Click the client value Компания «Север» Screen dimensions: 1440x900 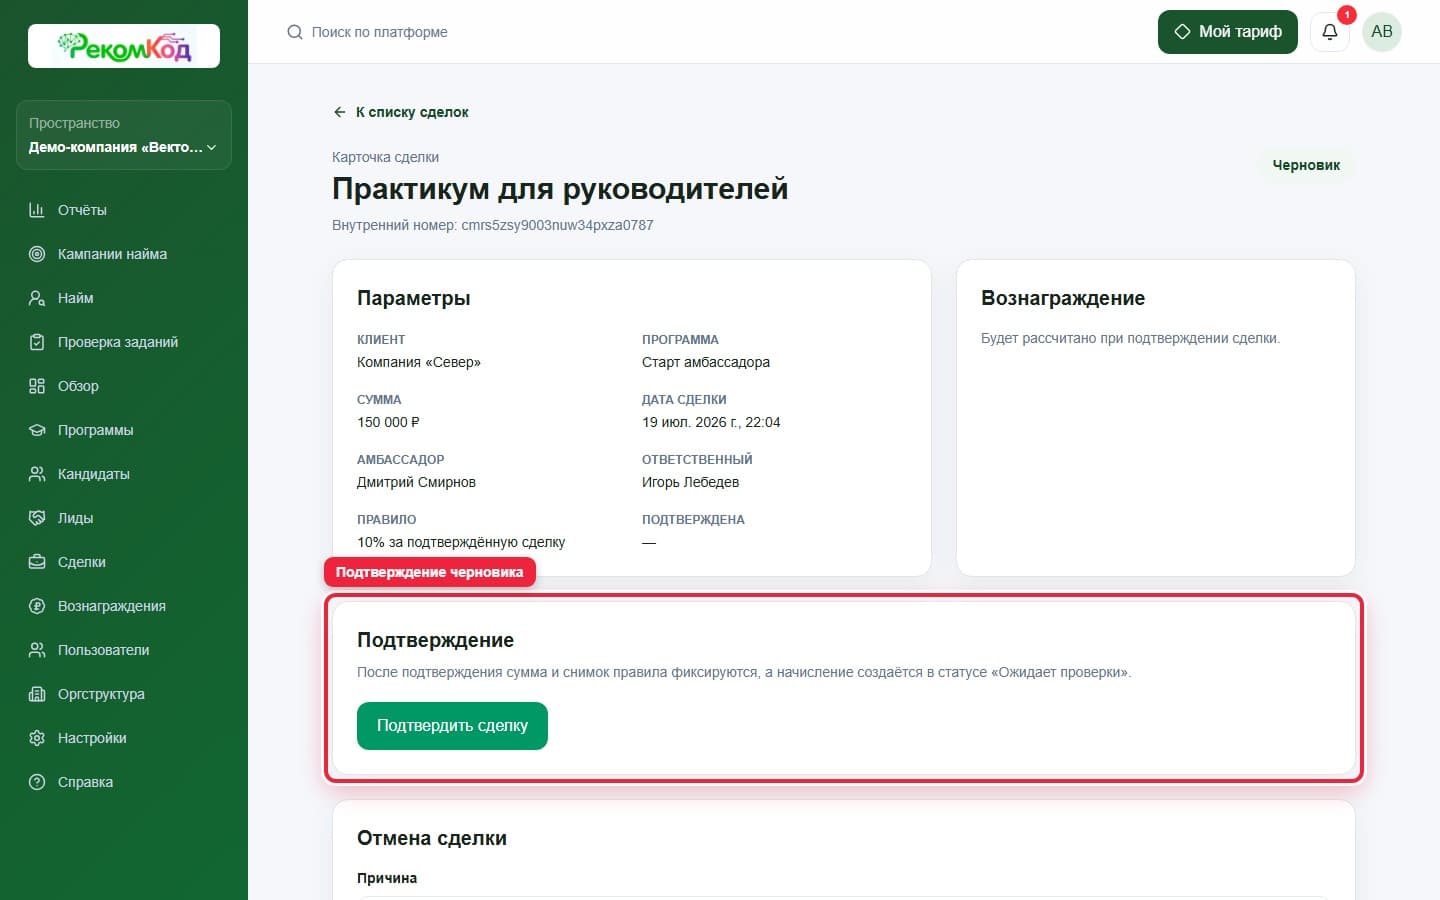tap(419, 362)
